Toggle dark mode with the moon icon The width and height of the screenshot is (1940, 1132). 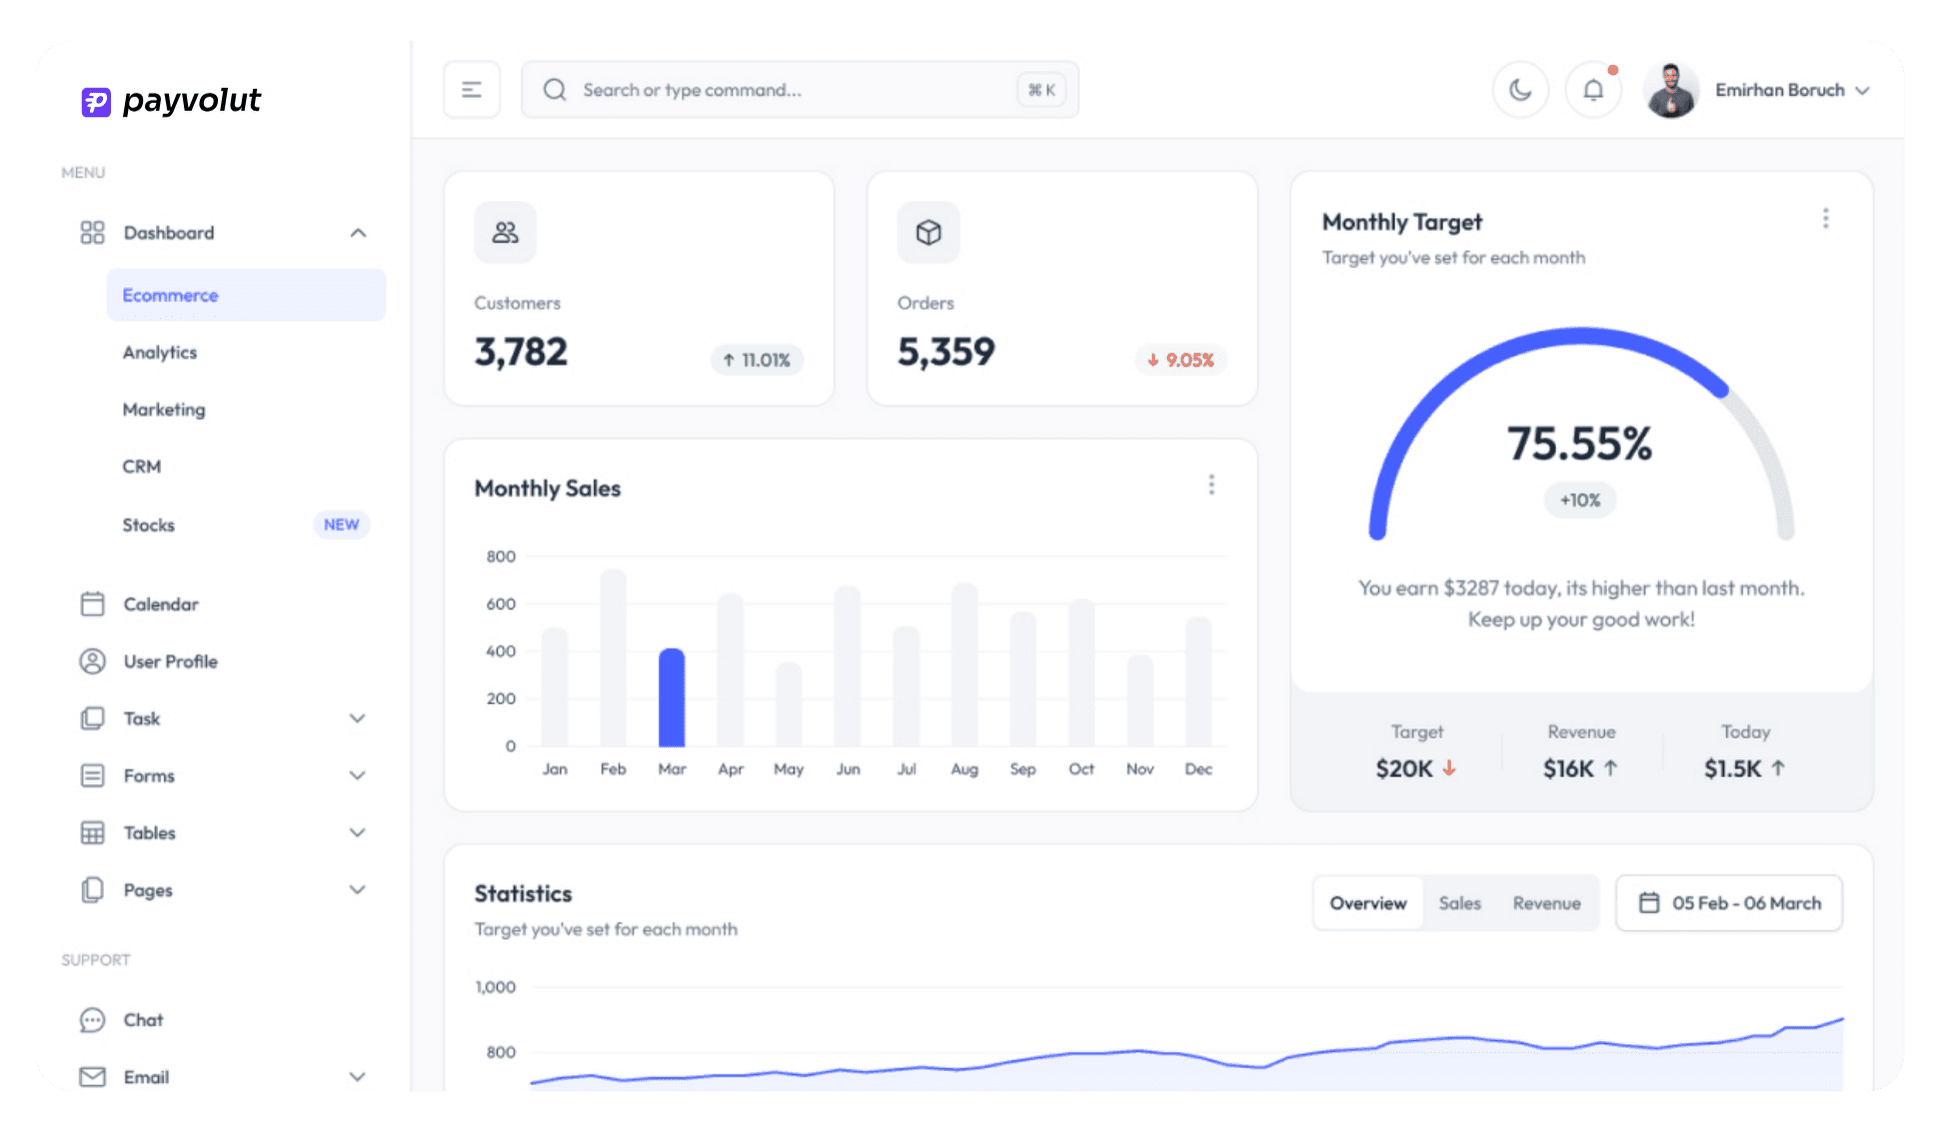pyautogui.click(x=1520, y=90)
